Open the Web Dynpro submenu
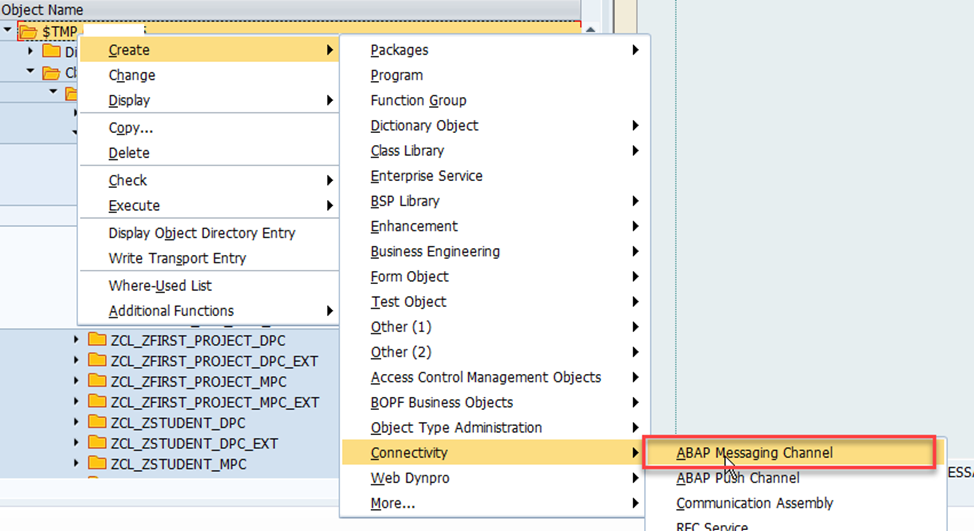The image size is (974, 531). pyautogui.click(x=494, y=478)
